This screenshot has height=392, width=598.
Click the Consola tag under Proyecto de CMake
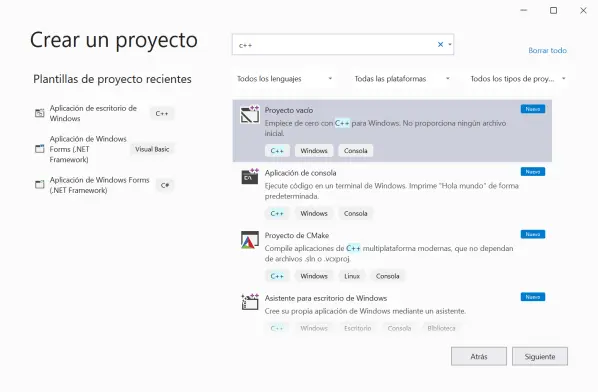pyautogui.click(x=387, y=276)
